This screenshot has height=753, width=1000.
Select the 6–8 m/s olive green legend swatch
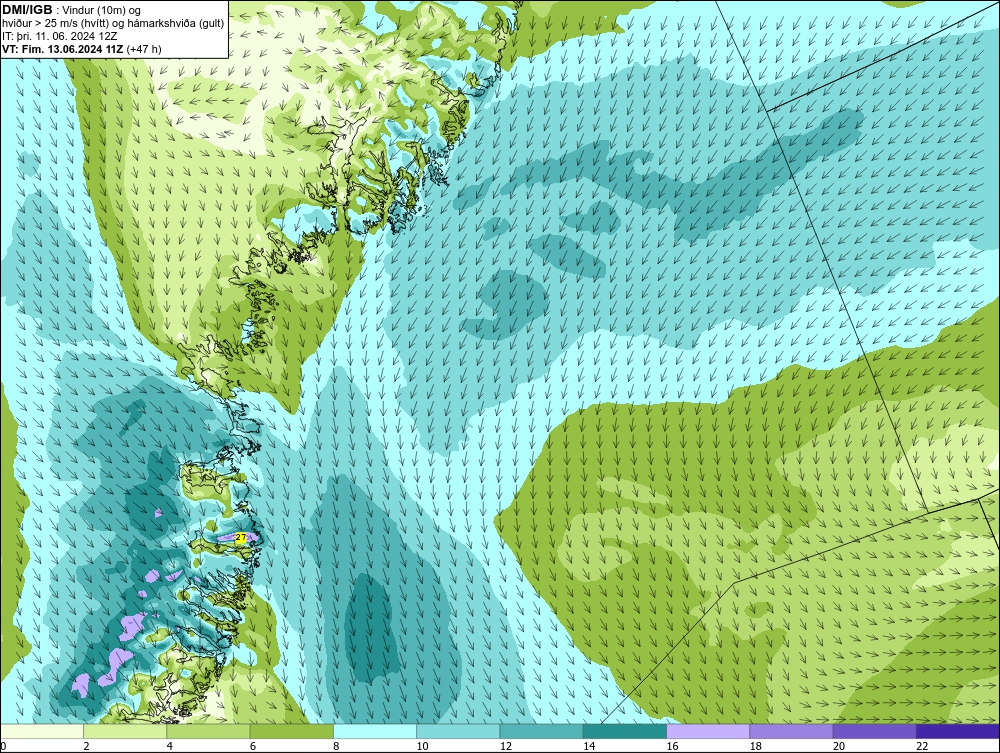[x=291, y=731]
